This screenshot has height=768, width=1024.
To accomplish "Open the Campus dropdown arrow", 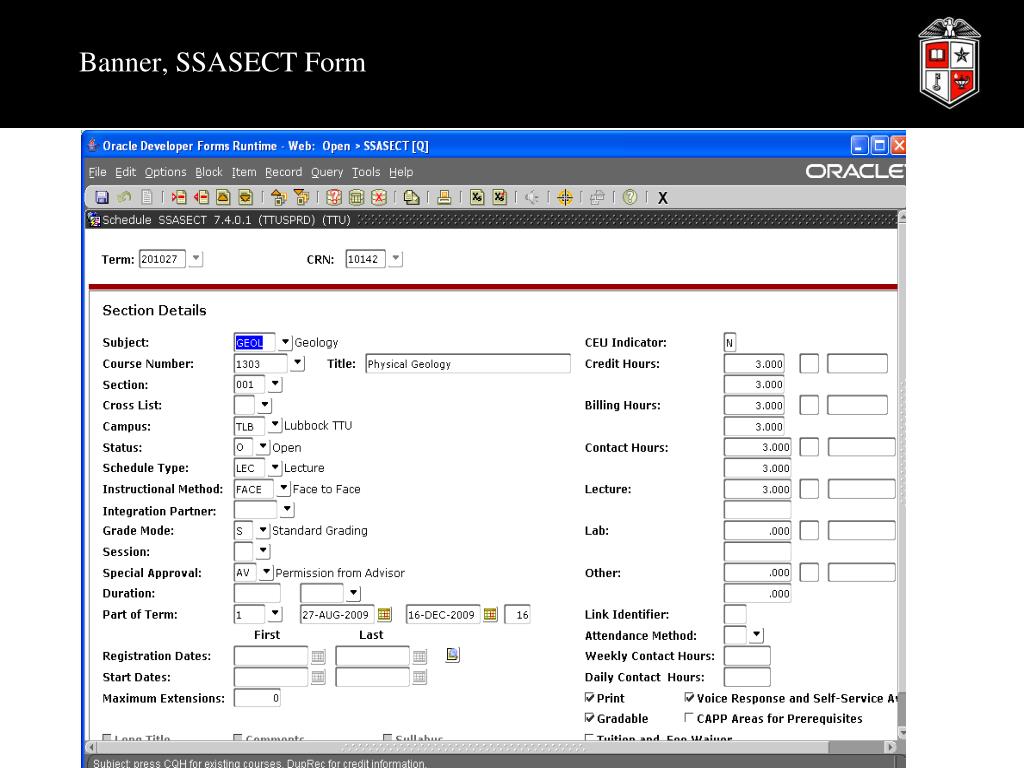I will point(275,425).
